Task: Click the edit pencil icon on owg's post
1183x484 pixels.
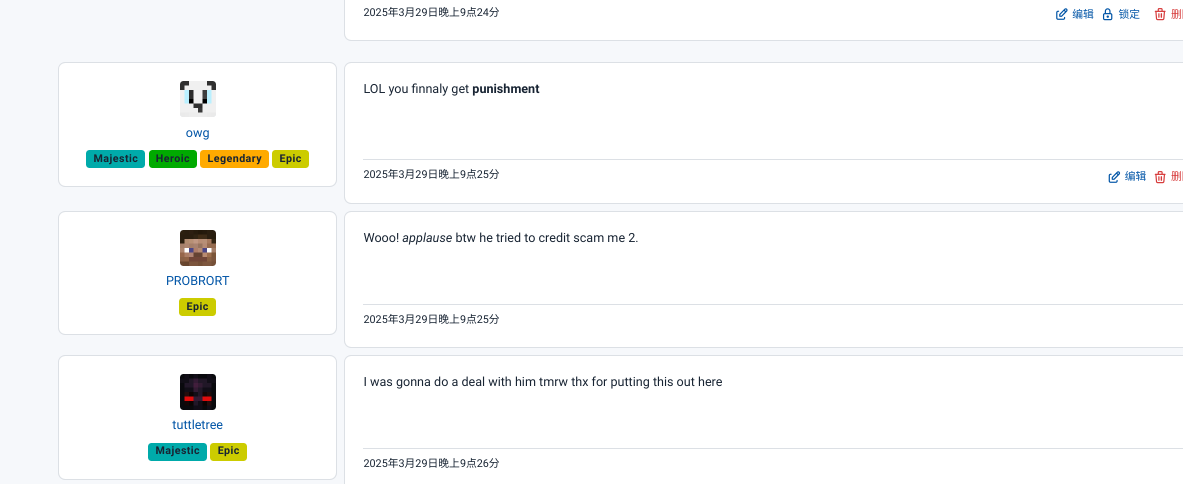Action: [1114, 177]
